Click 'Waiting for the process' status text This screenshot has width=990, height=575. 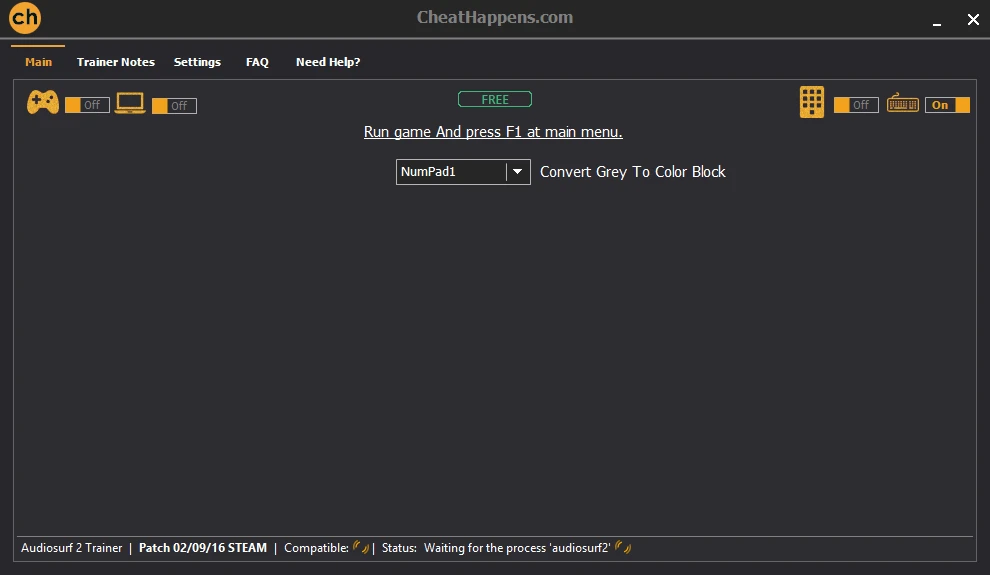click(x=517, y=548)
